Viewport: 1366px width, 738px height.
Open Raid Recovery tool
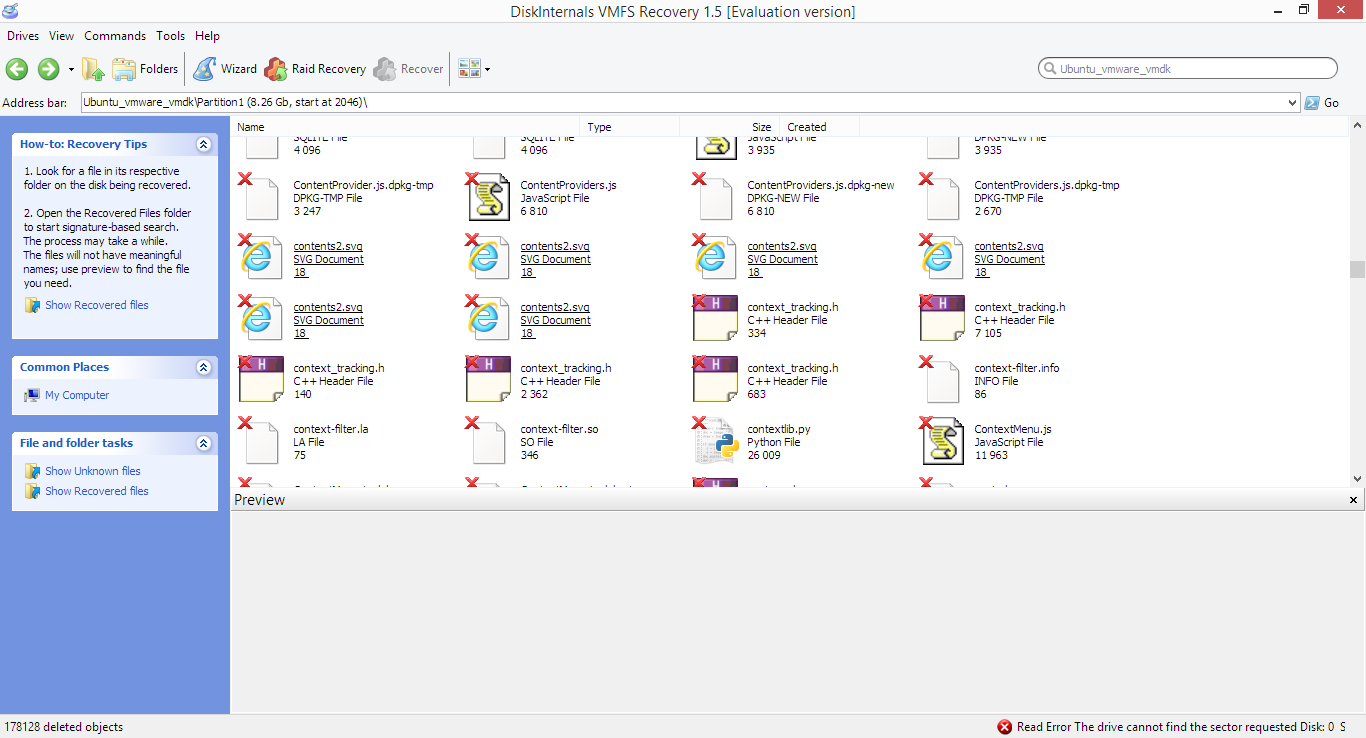point(315,69)
